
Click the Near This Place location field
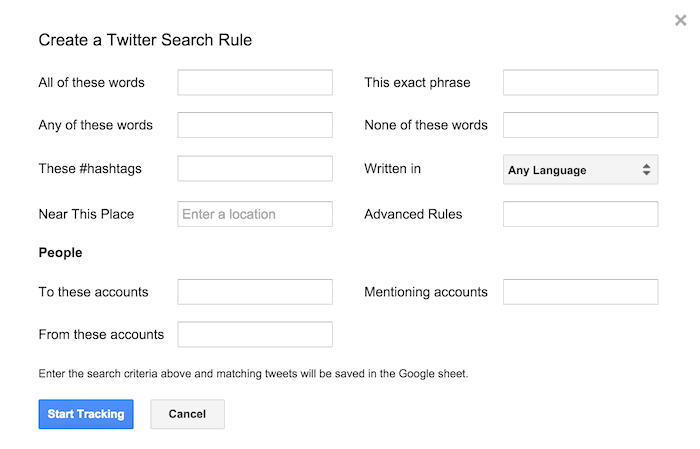click(255, 214)
